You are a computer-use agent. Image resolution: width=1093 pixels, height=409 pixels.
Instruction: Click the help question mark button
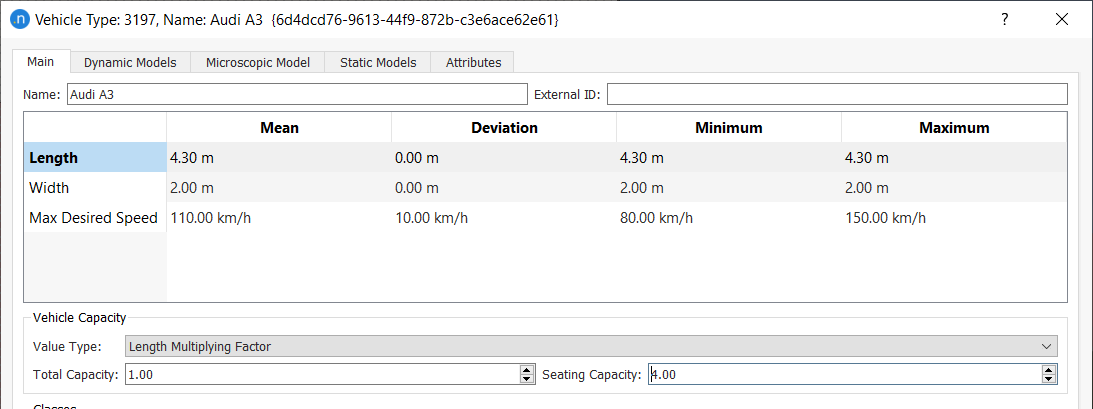click(1005, 19)
